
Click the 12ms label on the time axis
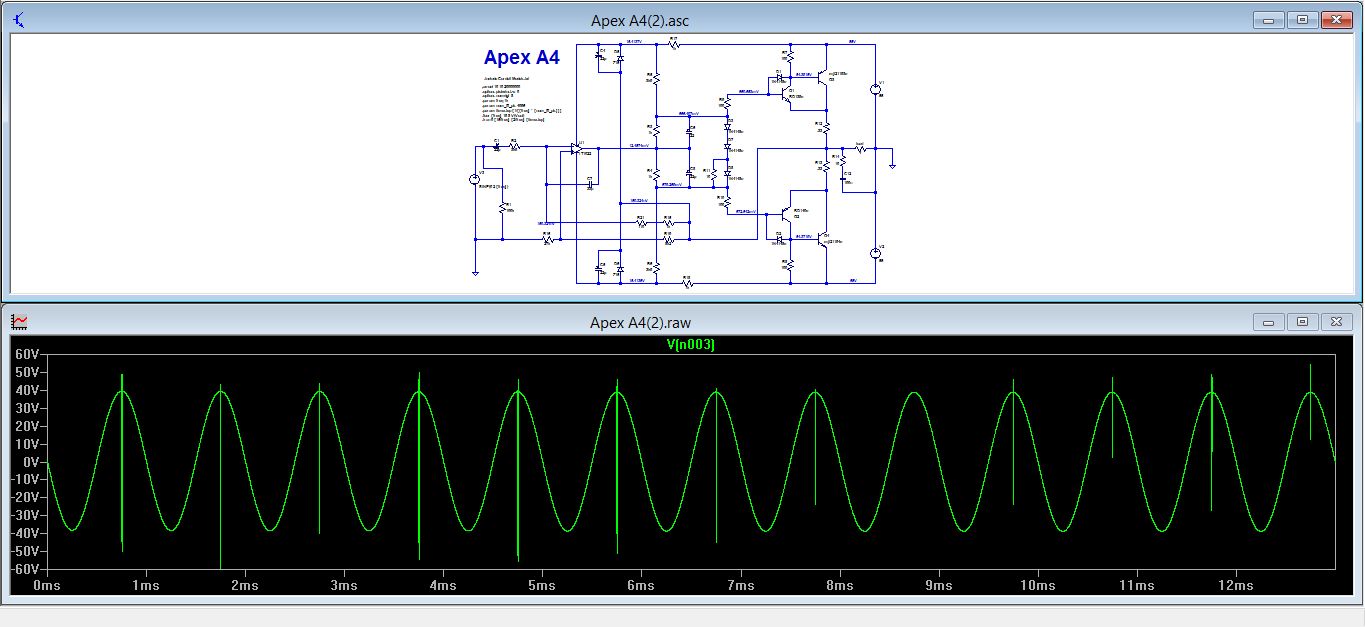click(x=1235, y=585)
